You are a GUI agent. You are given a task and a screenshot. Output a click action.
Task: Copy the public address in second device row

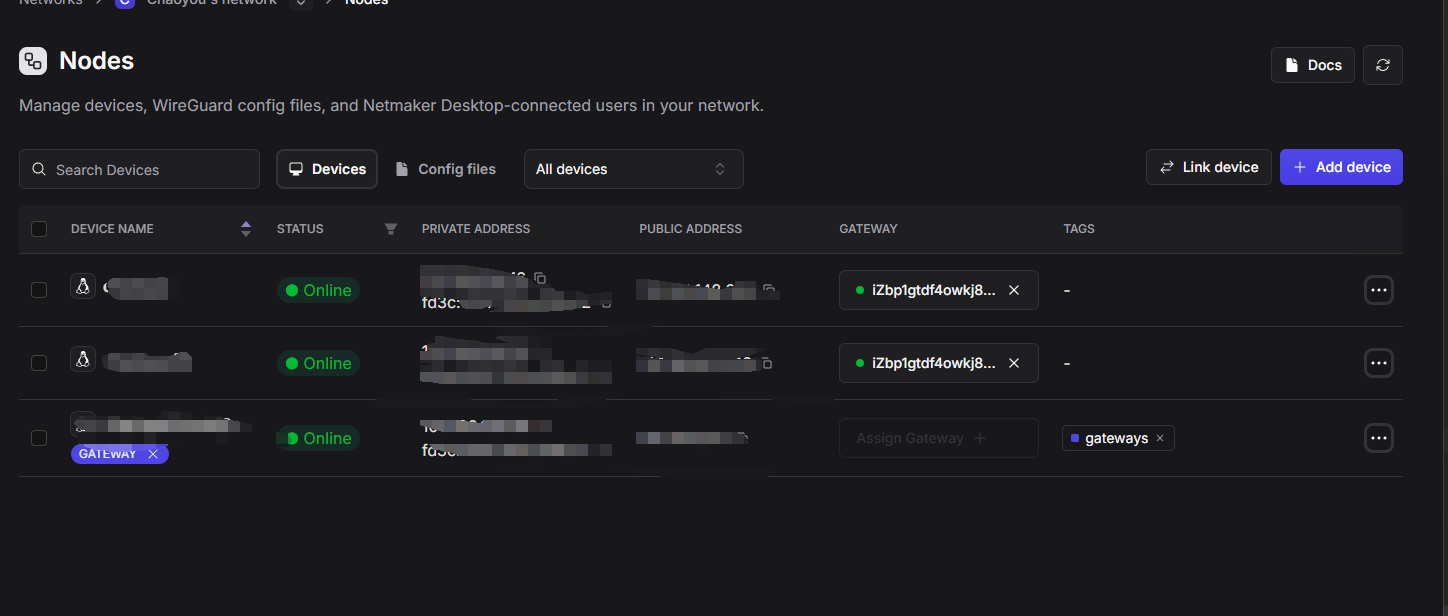(766, 363)
